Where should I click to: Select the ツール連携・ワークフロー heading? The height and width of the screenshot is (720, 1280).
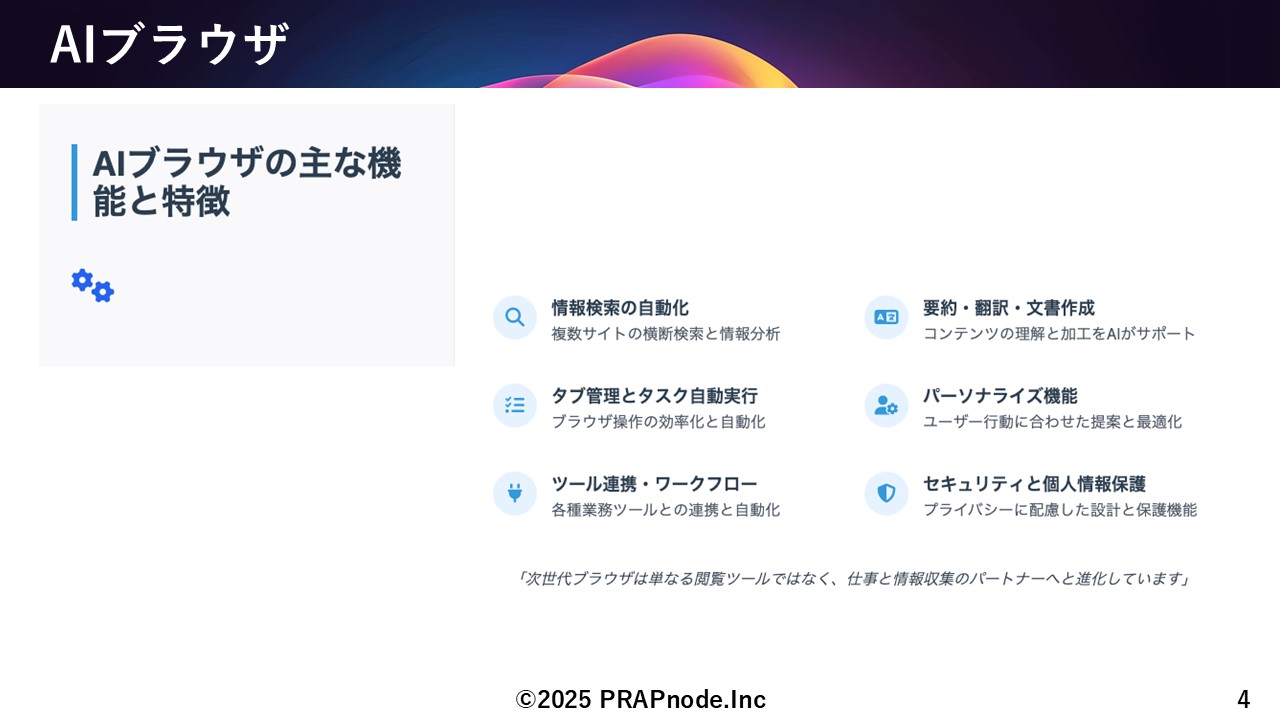click(654, 484)
